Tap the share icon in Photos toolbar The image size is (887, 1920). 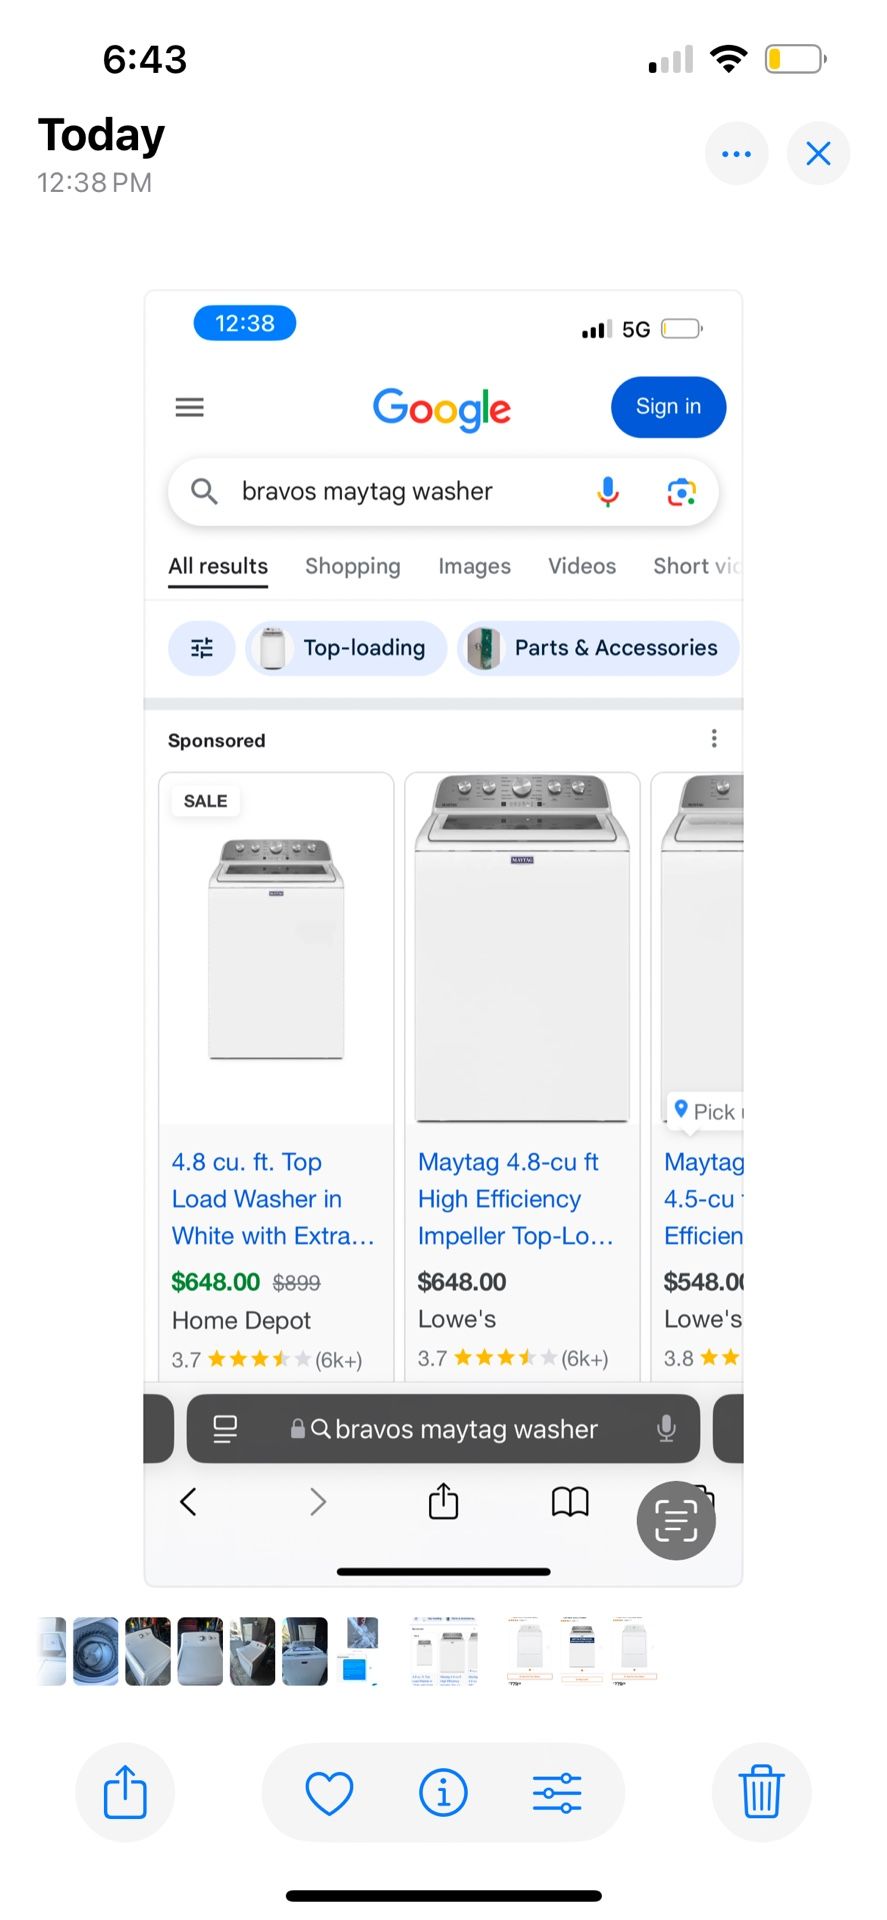tap(125, 1791)
